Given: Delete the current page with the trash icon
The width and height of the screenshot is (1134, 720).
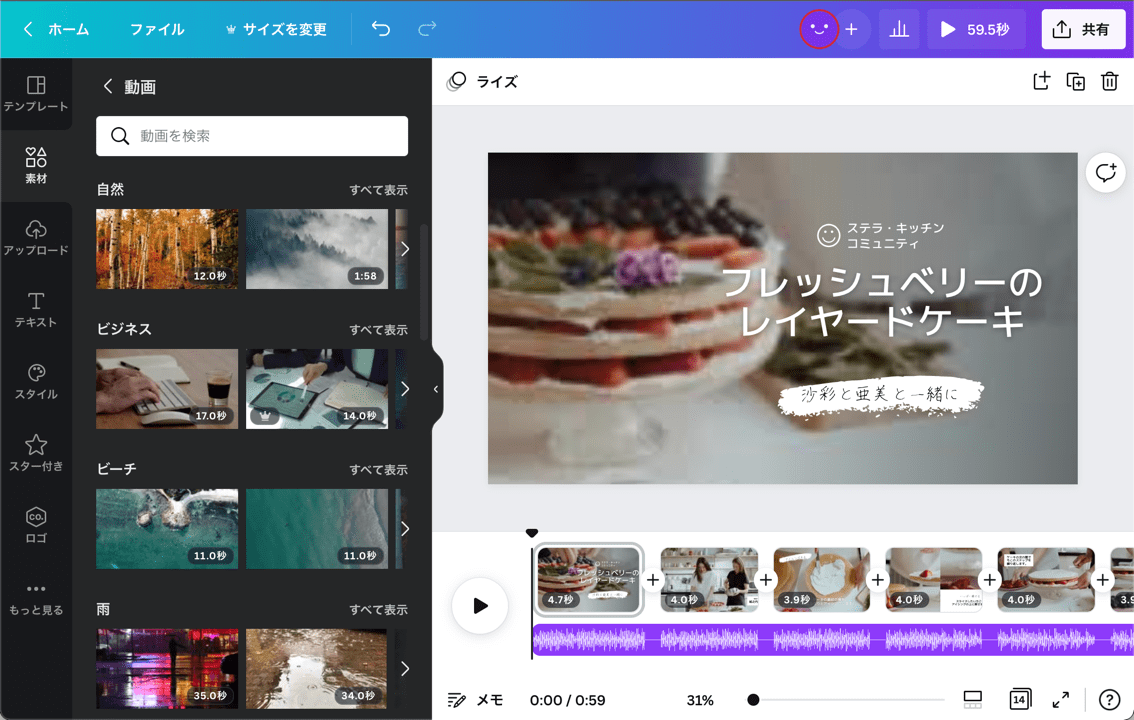Looking at the screenshot, I should pos(1110,82).
